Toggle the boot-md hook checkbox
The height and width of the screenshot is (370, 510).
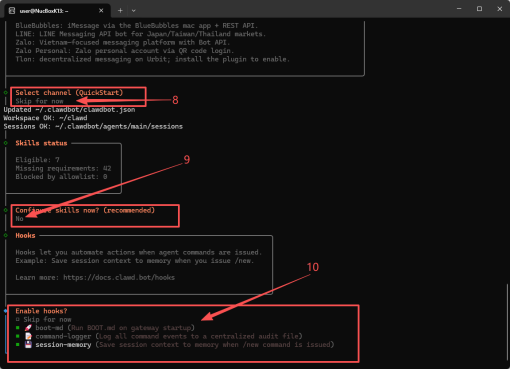pos(18,328)
